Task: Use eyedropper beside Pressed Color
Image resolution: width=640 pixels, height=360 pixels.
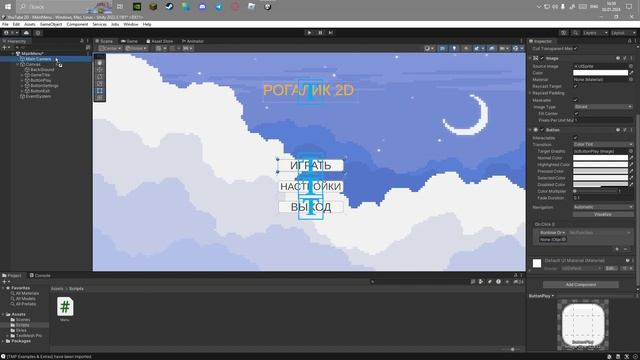Action: [x=631, y=171]
